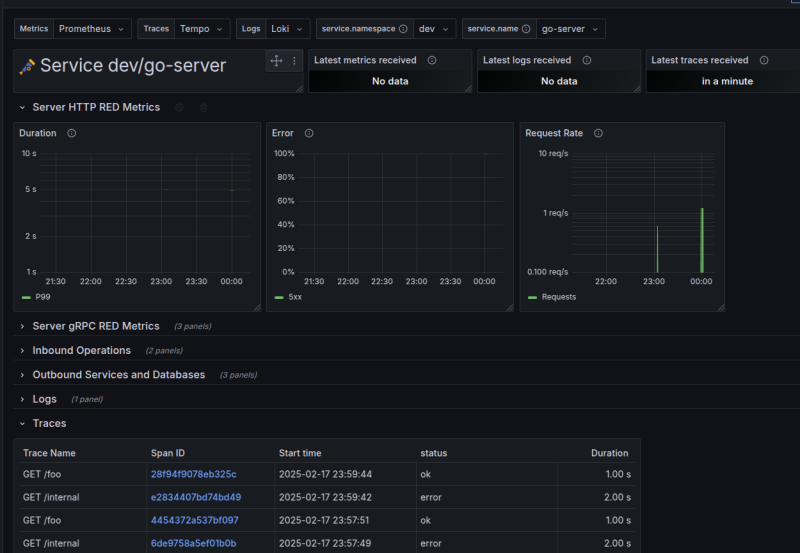This screenshot has width=800, height=553.
Task: Expand the Server gRPC RED Metrics row
Action: click(x=95, y=326)
